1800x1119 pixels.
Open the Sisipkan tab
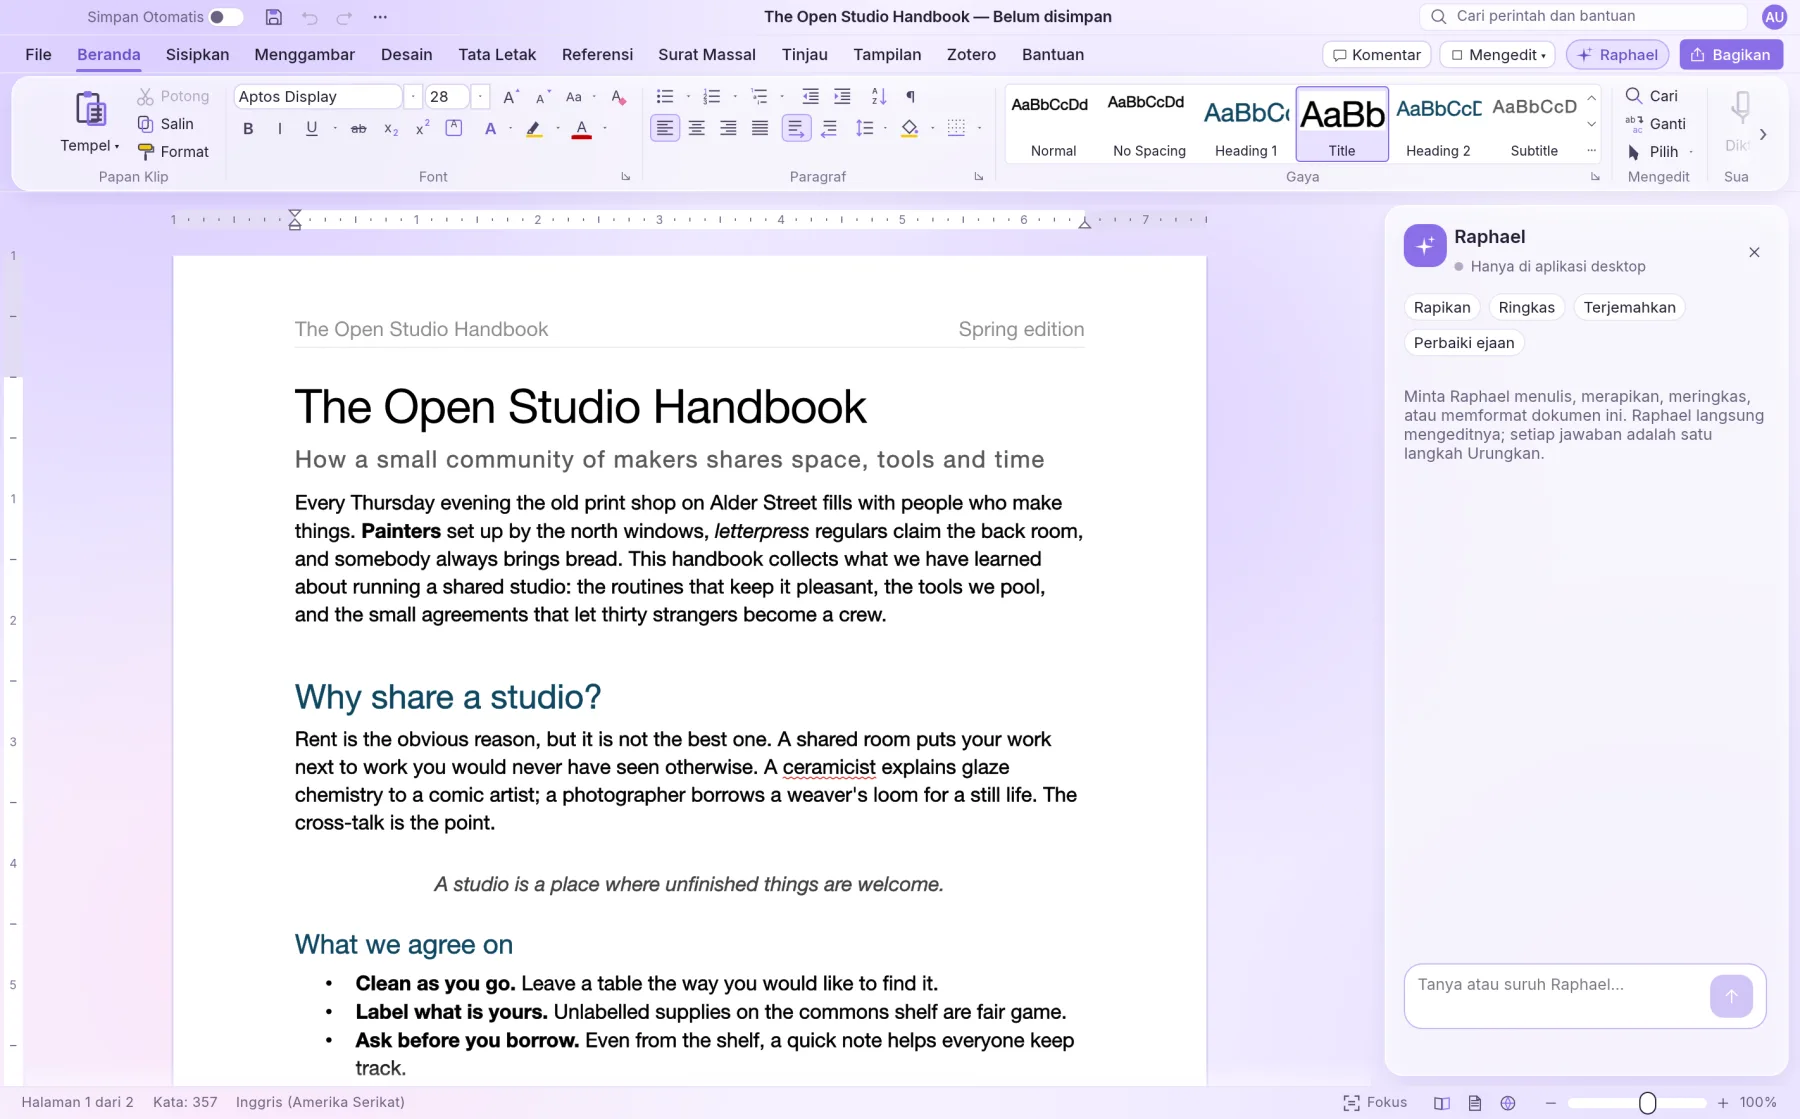point(197,55)
